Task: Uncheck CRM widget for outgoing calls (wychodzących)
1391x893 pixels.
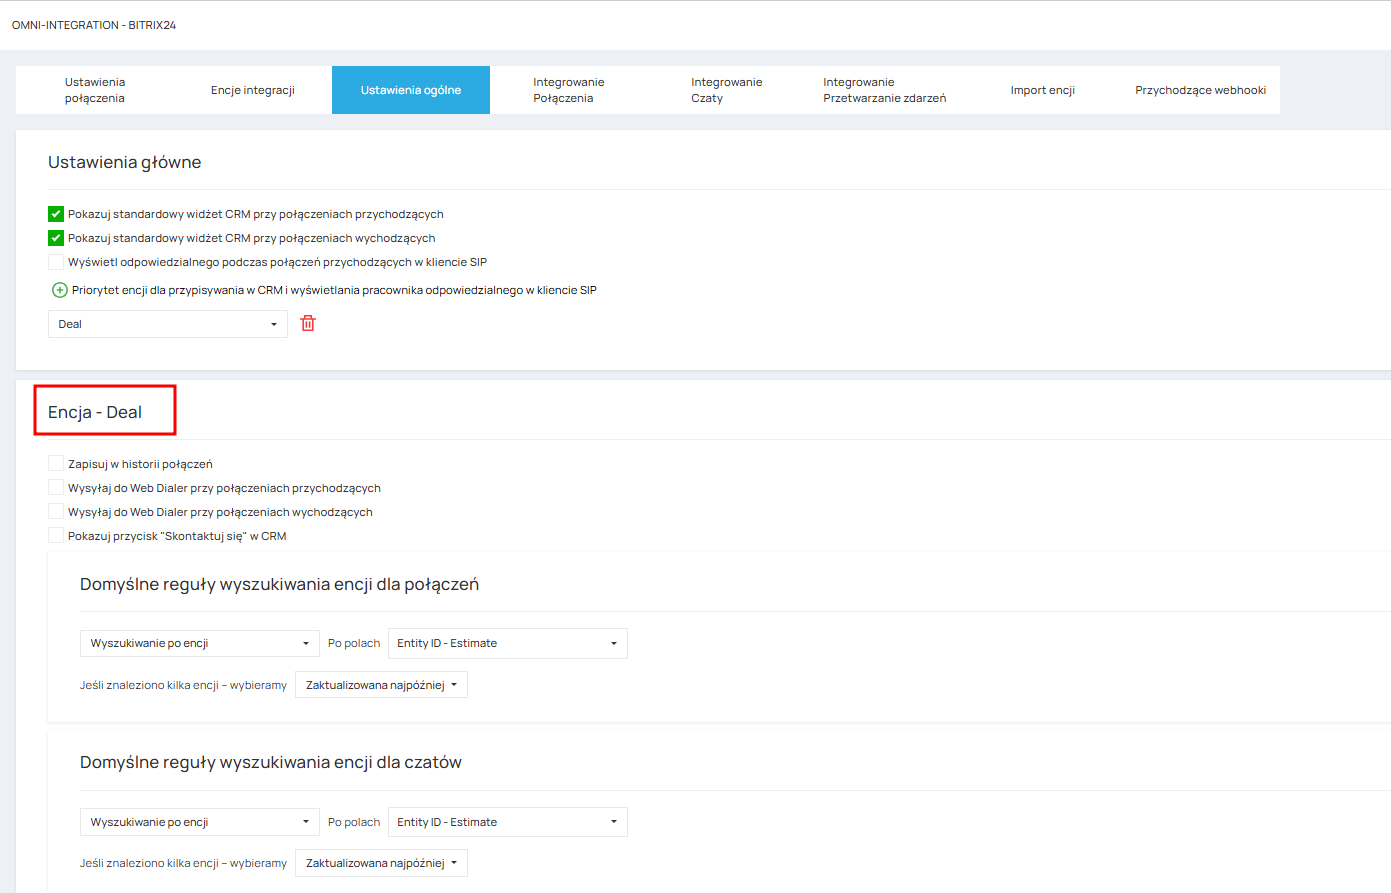Action: pyautogui.click(x=56, y=238)
